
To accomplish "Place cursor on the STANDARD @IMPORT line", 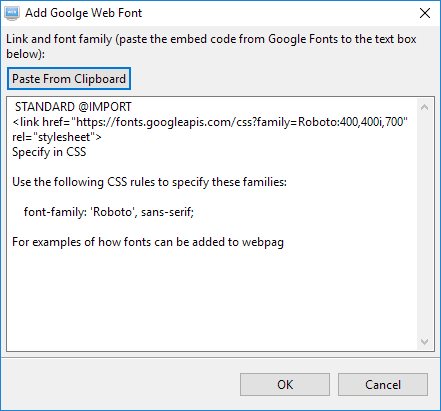I will [x=73, y=107].
